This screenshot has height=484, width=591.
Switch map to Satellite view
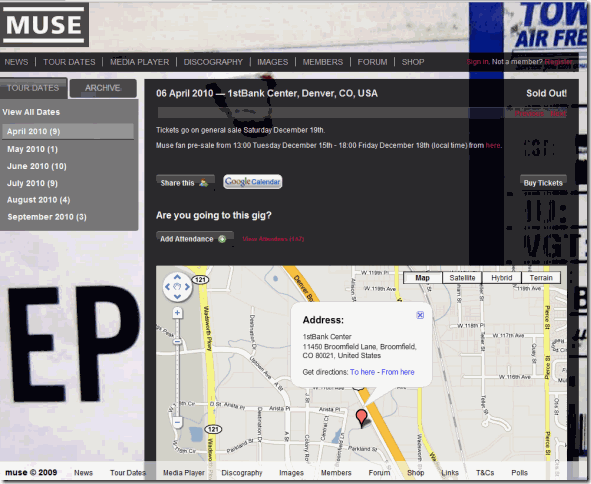[x=462, y=278]
